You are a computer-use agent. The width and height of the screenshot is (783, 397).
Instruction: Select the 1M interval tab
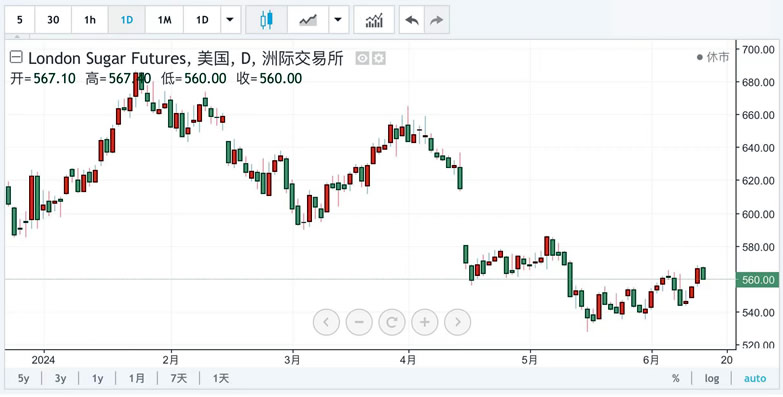pos(164,20)
